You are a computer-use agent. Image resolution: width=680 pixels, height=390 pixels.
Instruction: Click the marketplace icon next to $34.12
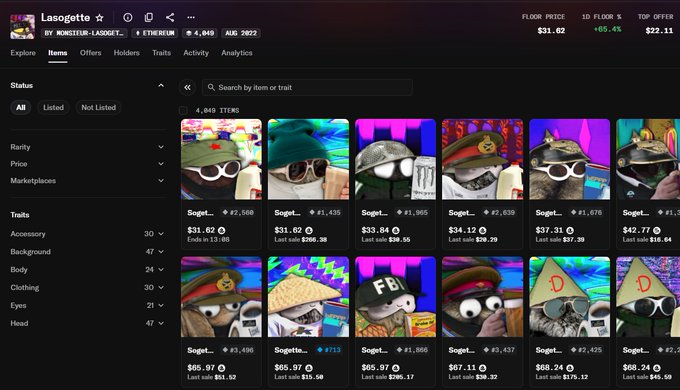coord(483,230)
